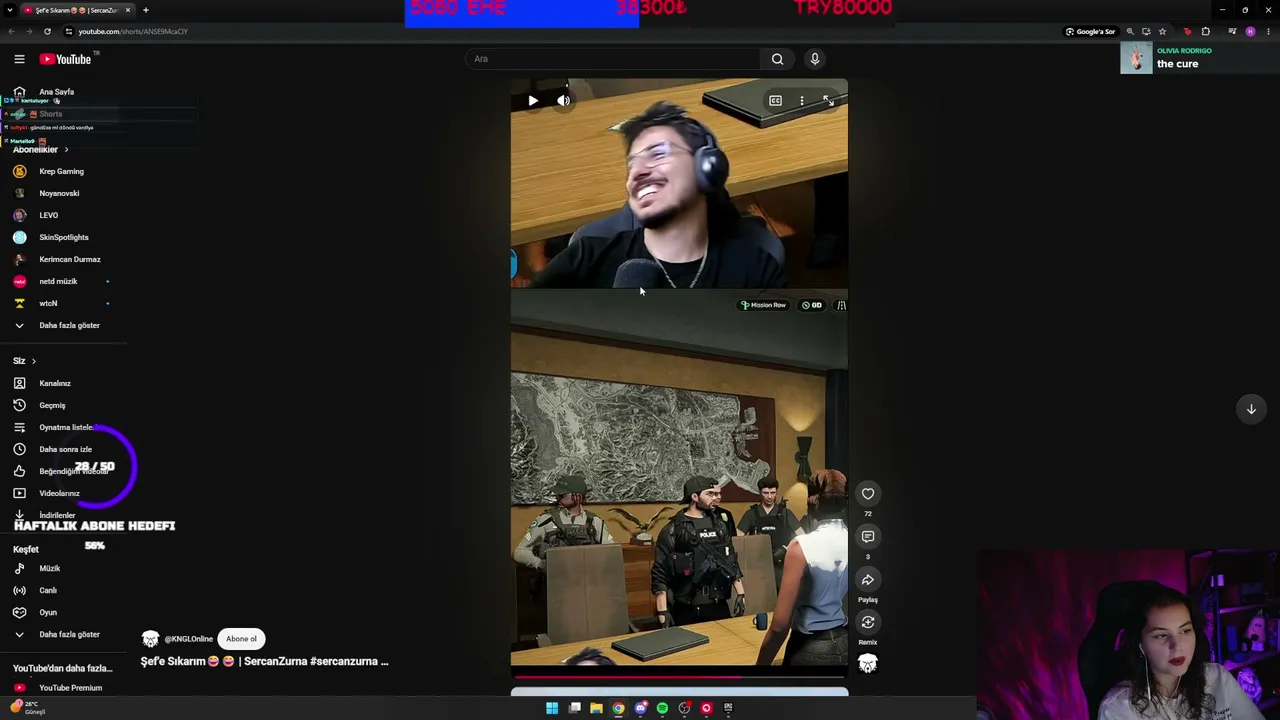Image resolution: width=1280 pixels, height=720 pixels.
Task: Go to the next Short arrow
Action: tap(1251, 409)
